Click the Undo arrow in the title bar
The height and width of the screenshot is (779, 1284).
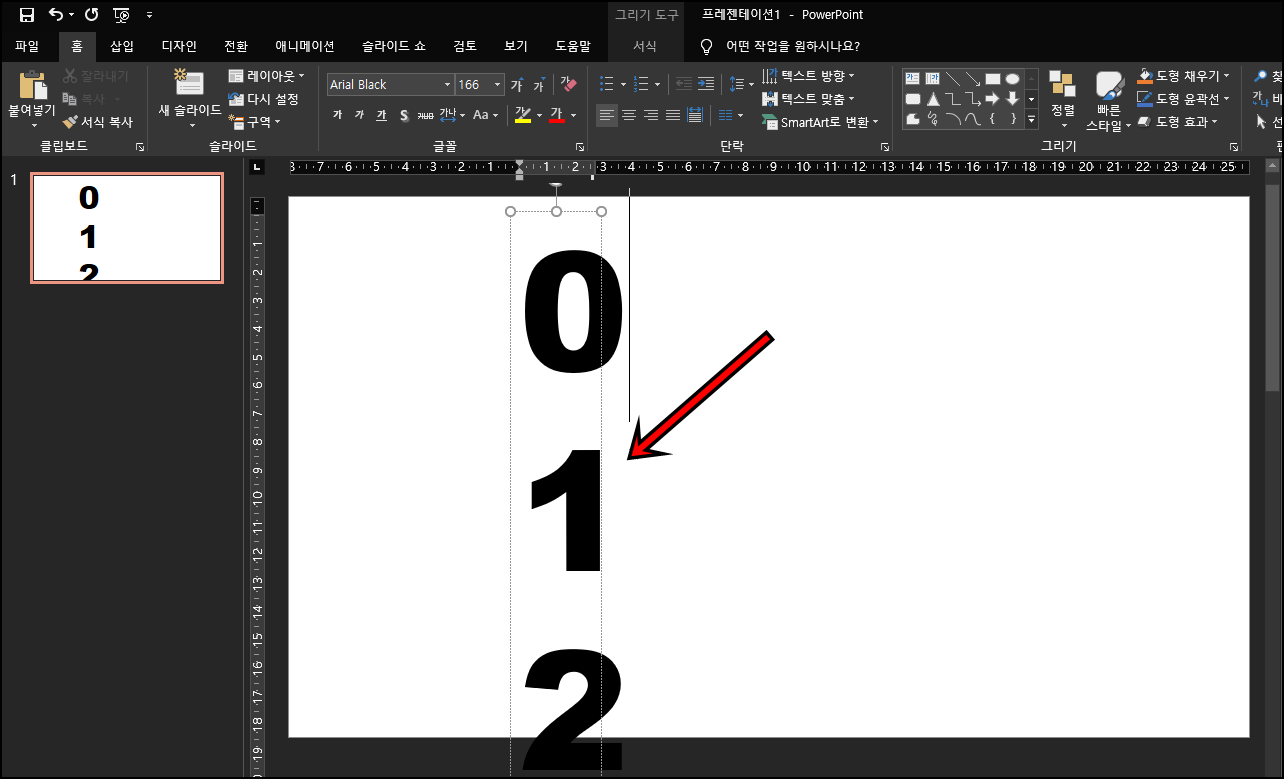point(57,15)
